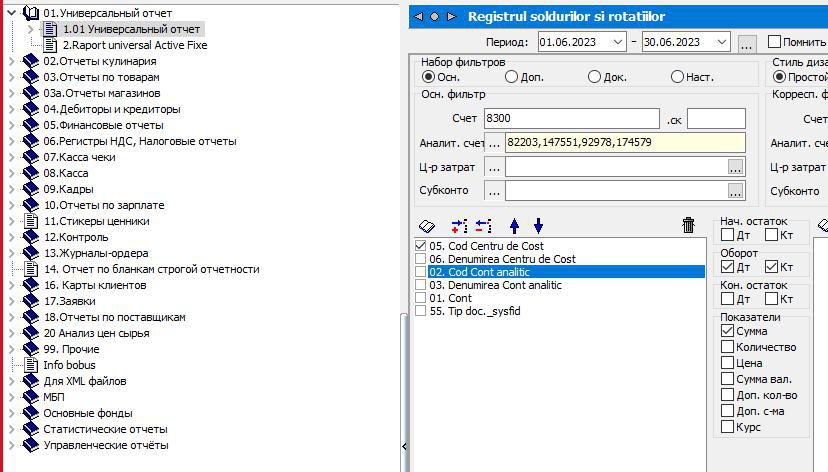
Task: Click the book icon of 99. Прочие
Action: pyautogui.click(x=31, y=349)
